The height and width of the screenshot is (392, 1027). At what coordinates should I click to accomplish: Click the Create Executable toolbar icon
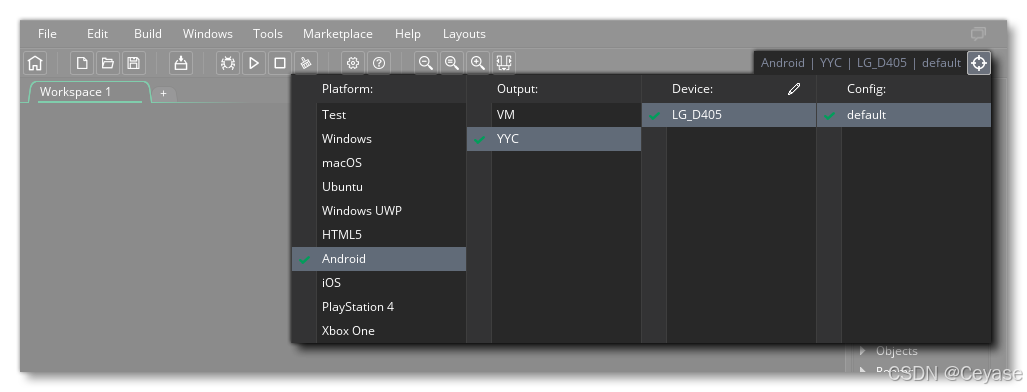pos(181,63)
